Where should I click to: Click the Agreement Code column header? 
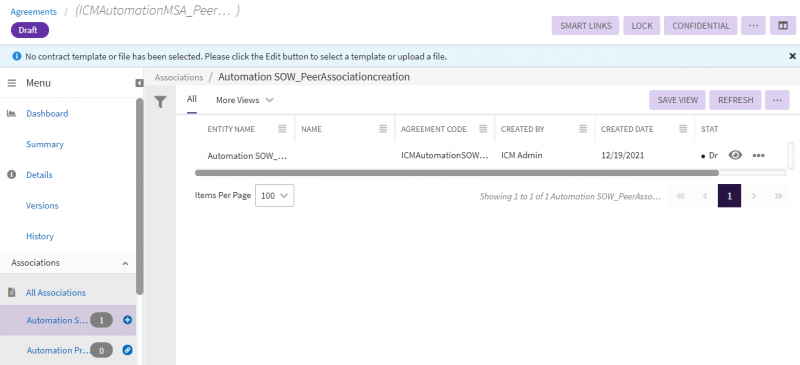pos(434,129)
